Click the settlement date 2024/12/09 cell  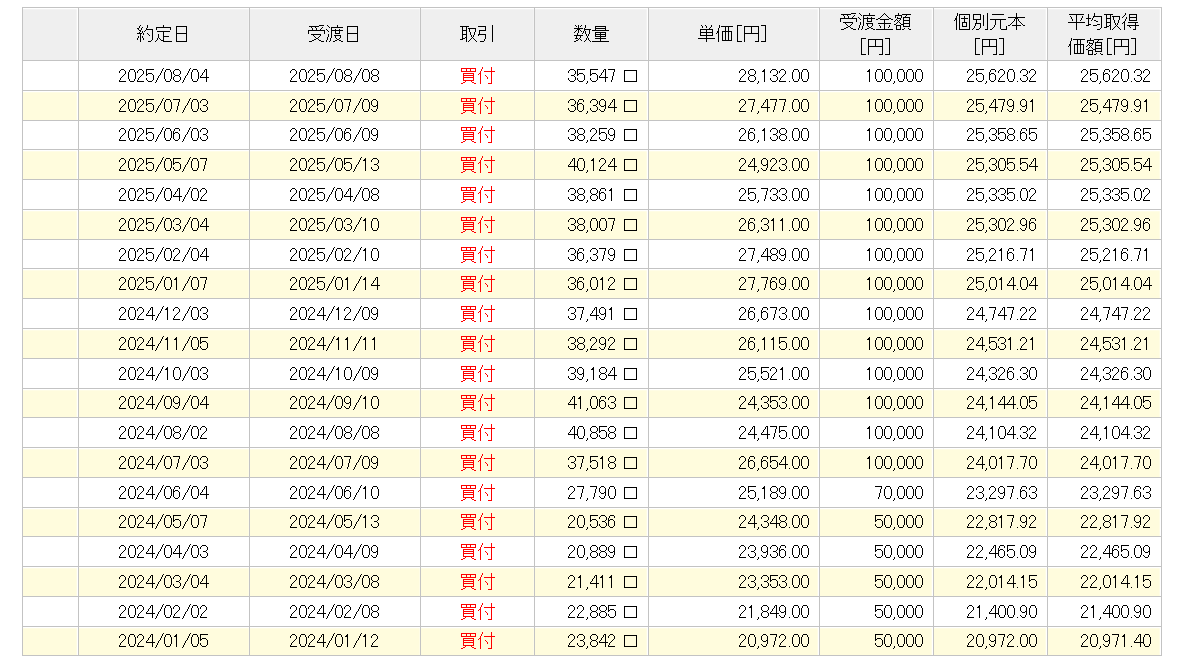334,314
